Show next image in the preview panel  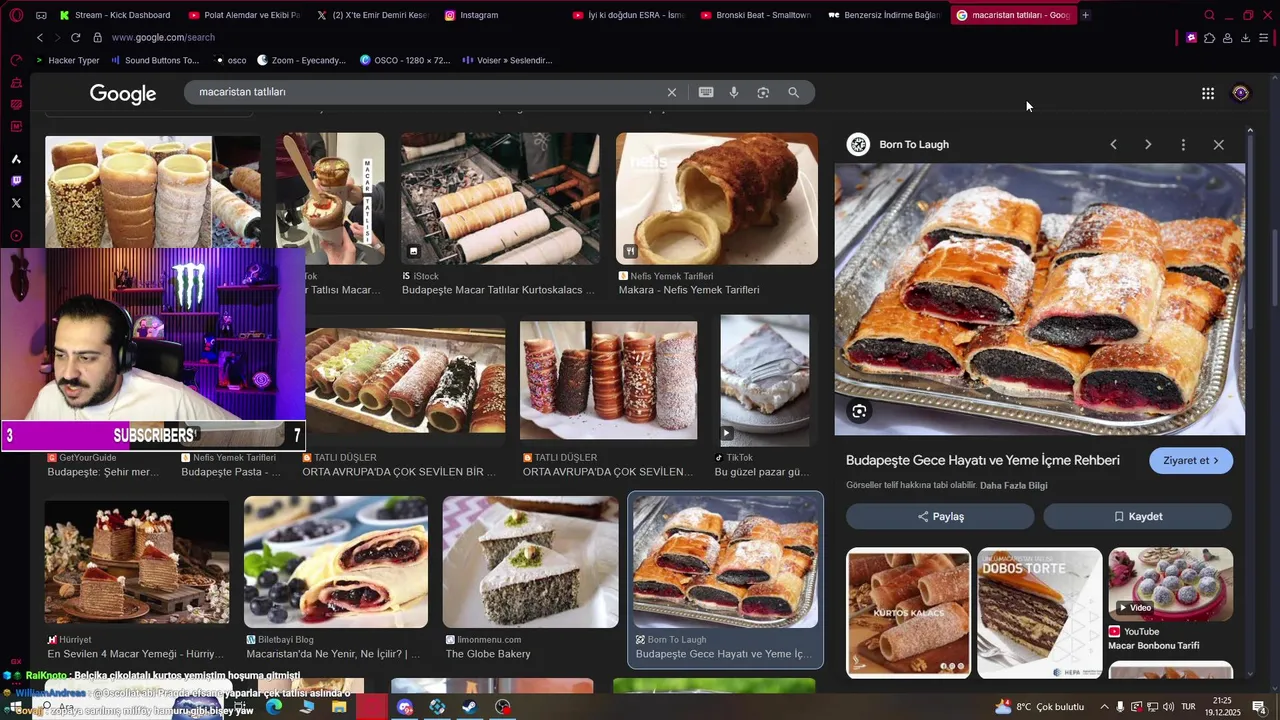(1148, 144)
